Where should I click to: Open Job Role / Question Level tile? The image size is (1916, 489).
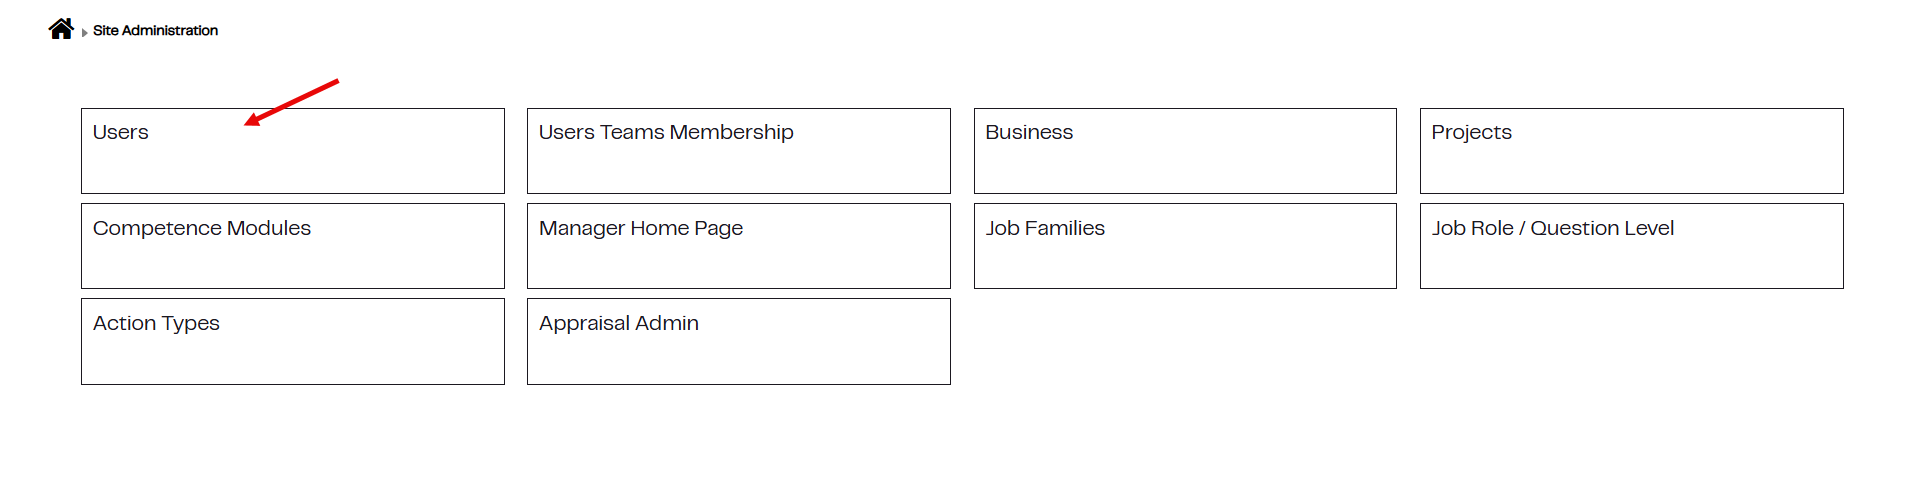(x=1630, y=246)
